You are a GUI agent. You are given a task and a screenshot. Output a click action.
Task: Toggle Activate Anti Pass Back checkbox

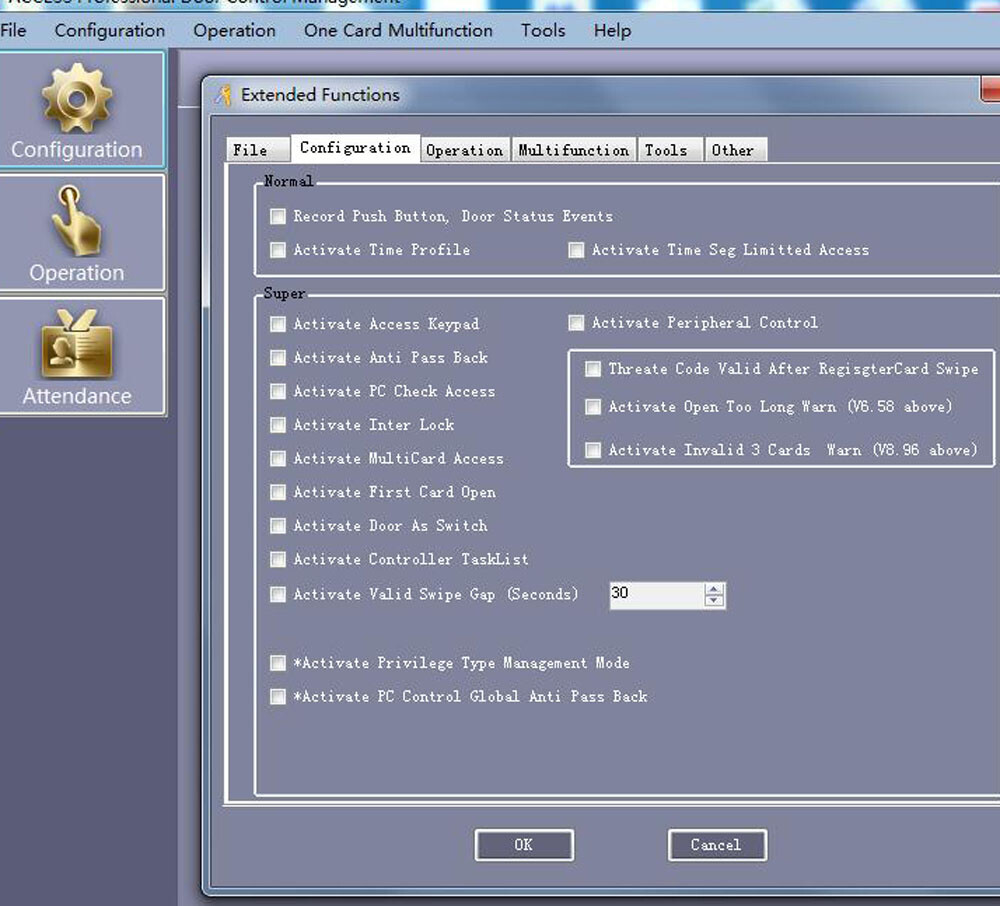pyautogui.click(x=278, y=358)
